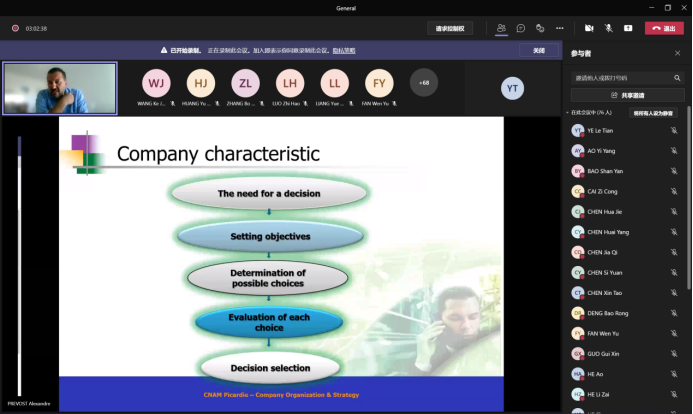Click the share invite button
Screen dimensions: 693x414
click(627, 95)
